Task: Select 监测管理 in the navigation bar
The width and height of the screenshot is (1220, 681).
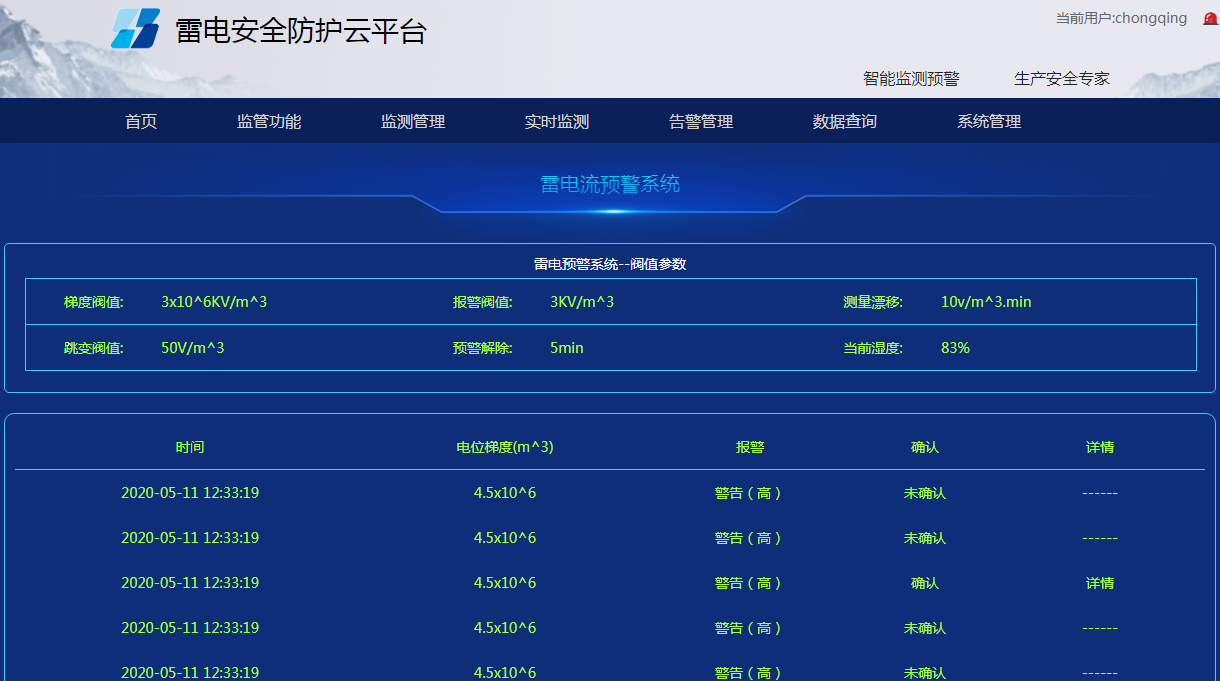Action: coord(413,122)
